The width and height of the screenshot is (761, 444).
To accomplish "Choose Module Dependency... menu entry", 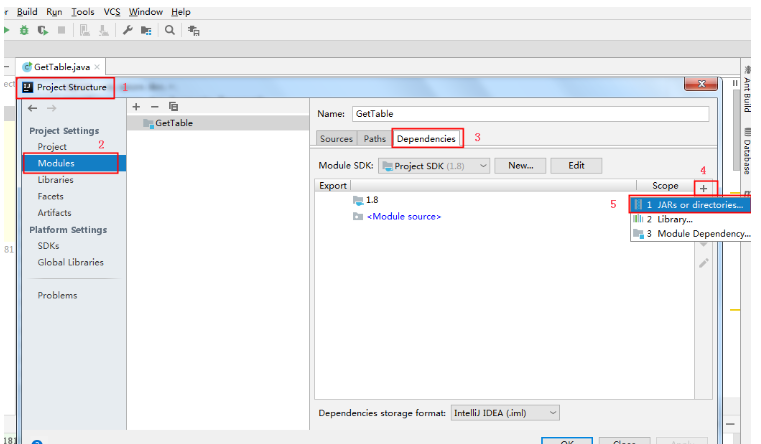I will [x=691, y=233].
